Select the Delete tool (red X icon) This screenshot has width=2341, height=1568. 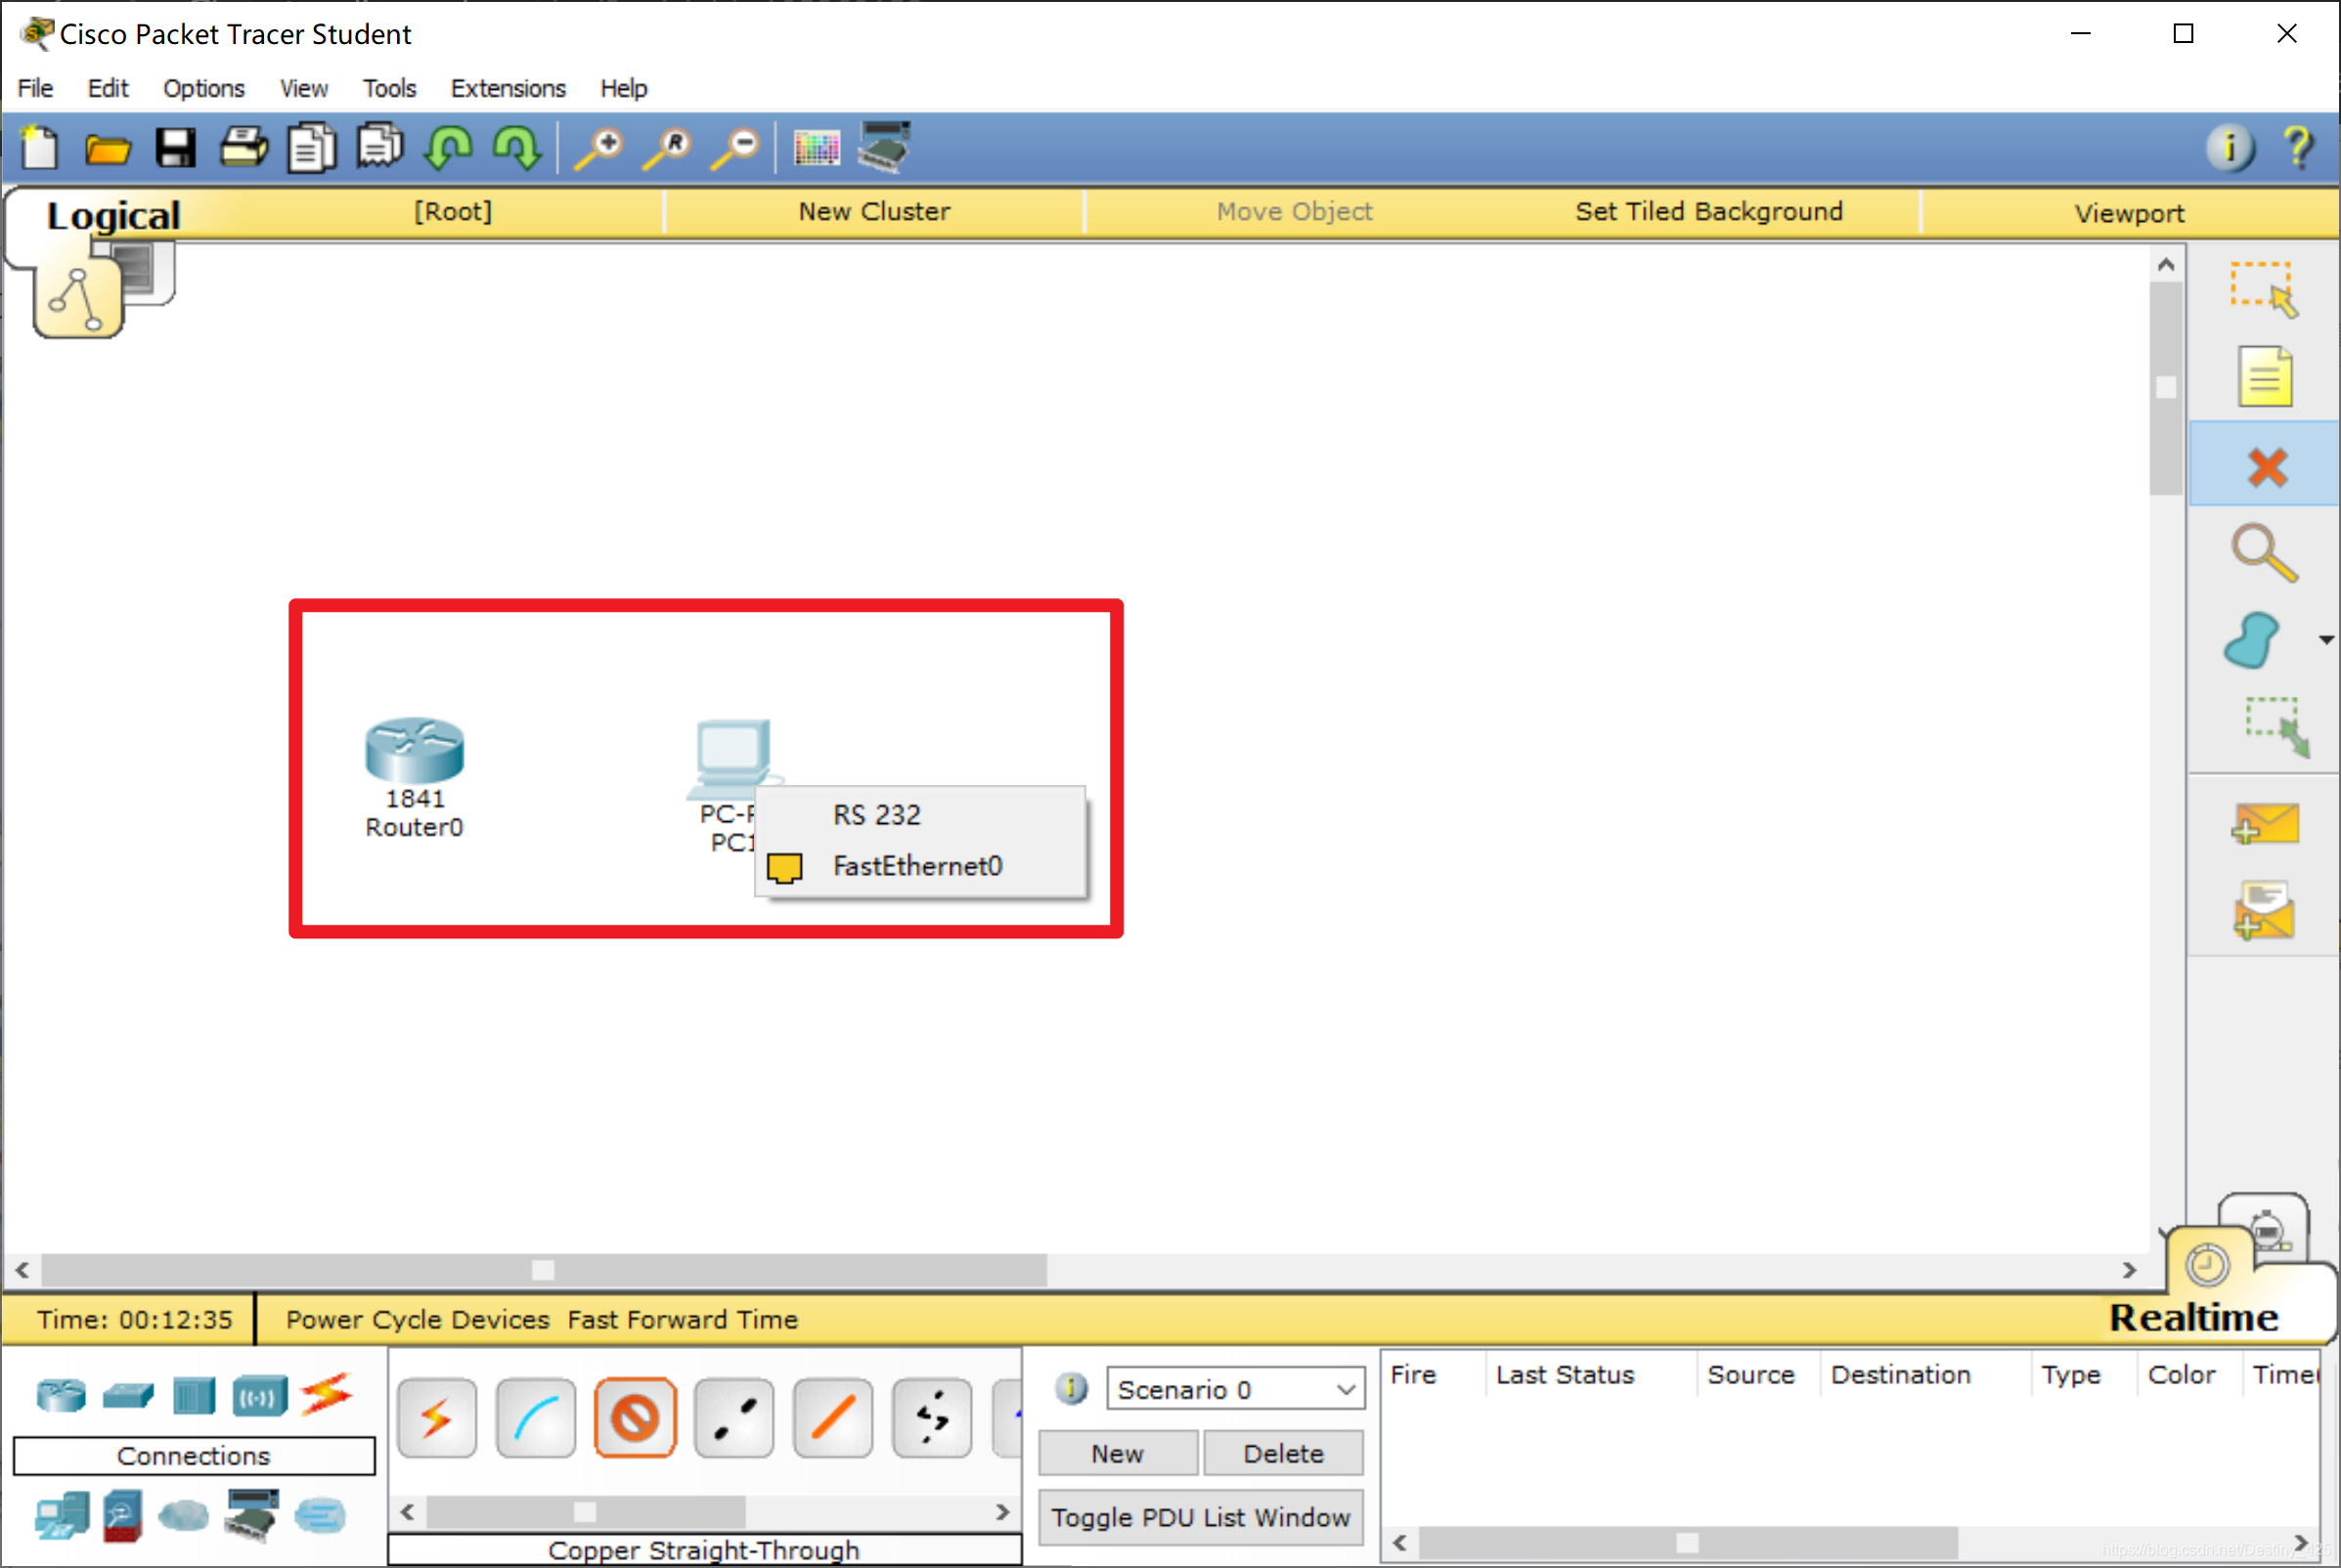coord(2268,467)
